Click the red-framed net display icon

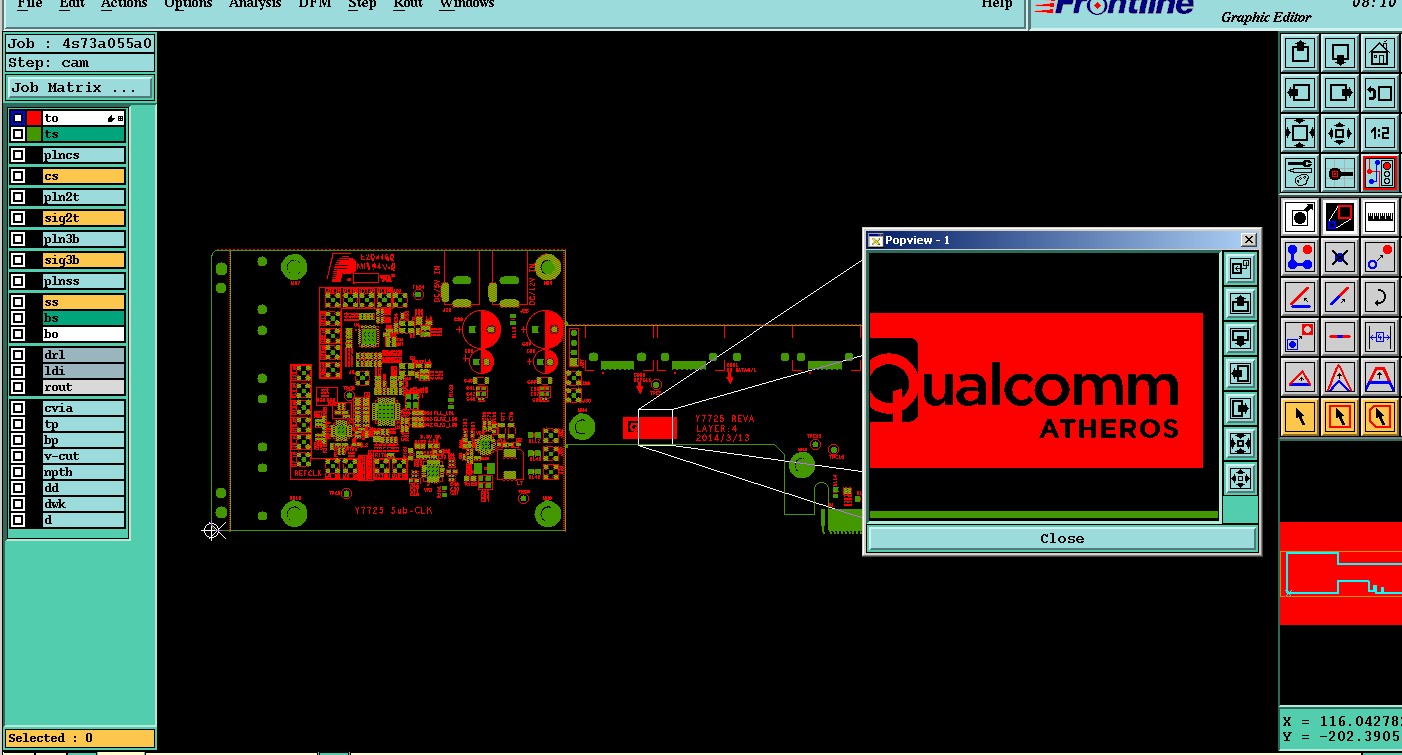[1380, 173]
